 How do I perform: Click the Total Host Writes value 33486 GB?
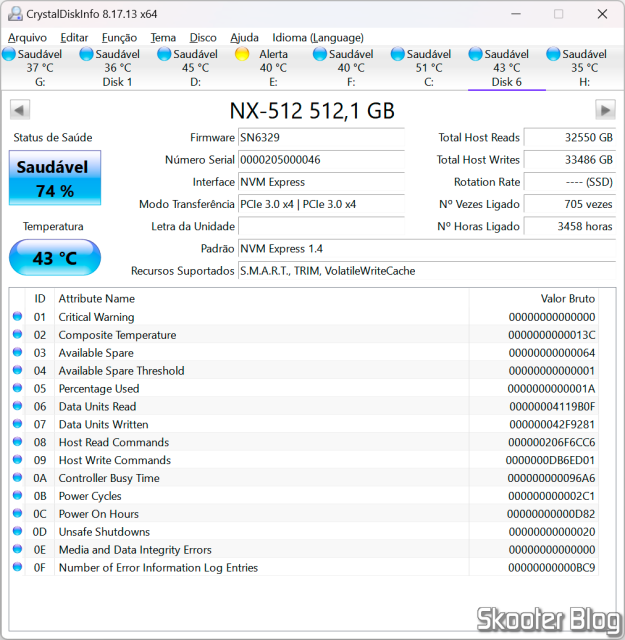click(570, 160)
